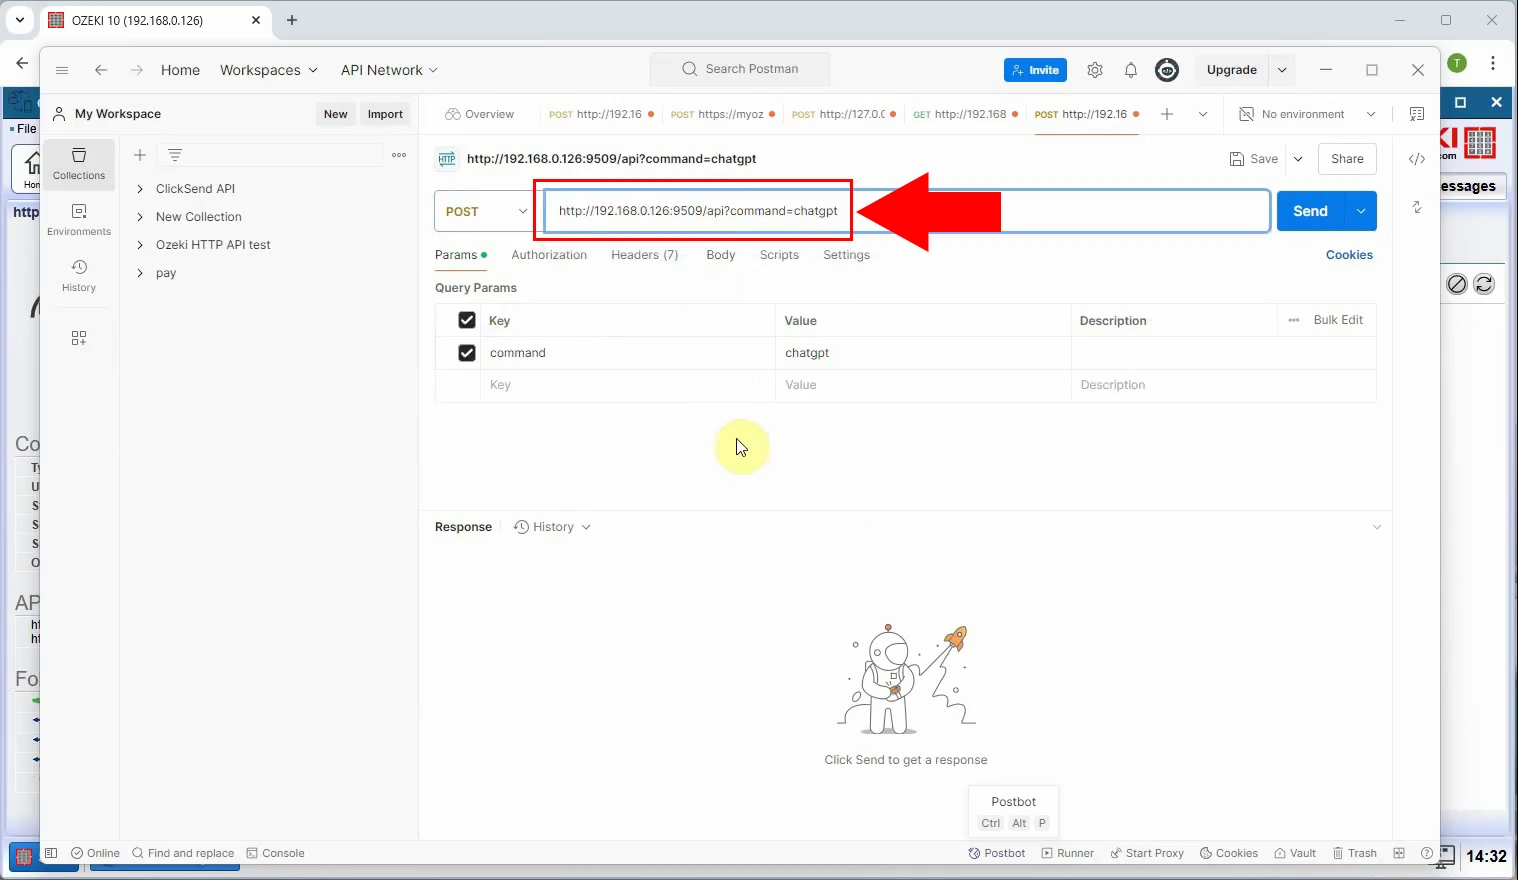Open the tab list overflow chevron

[x=1203, y=114]
